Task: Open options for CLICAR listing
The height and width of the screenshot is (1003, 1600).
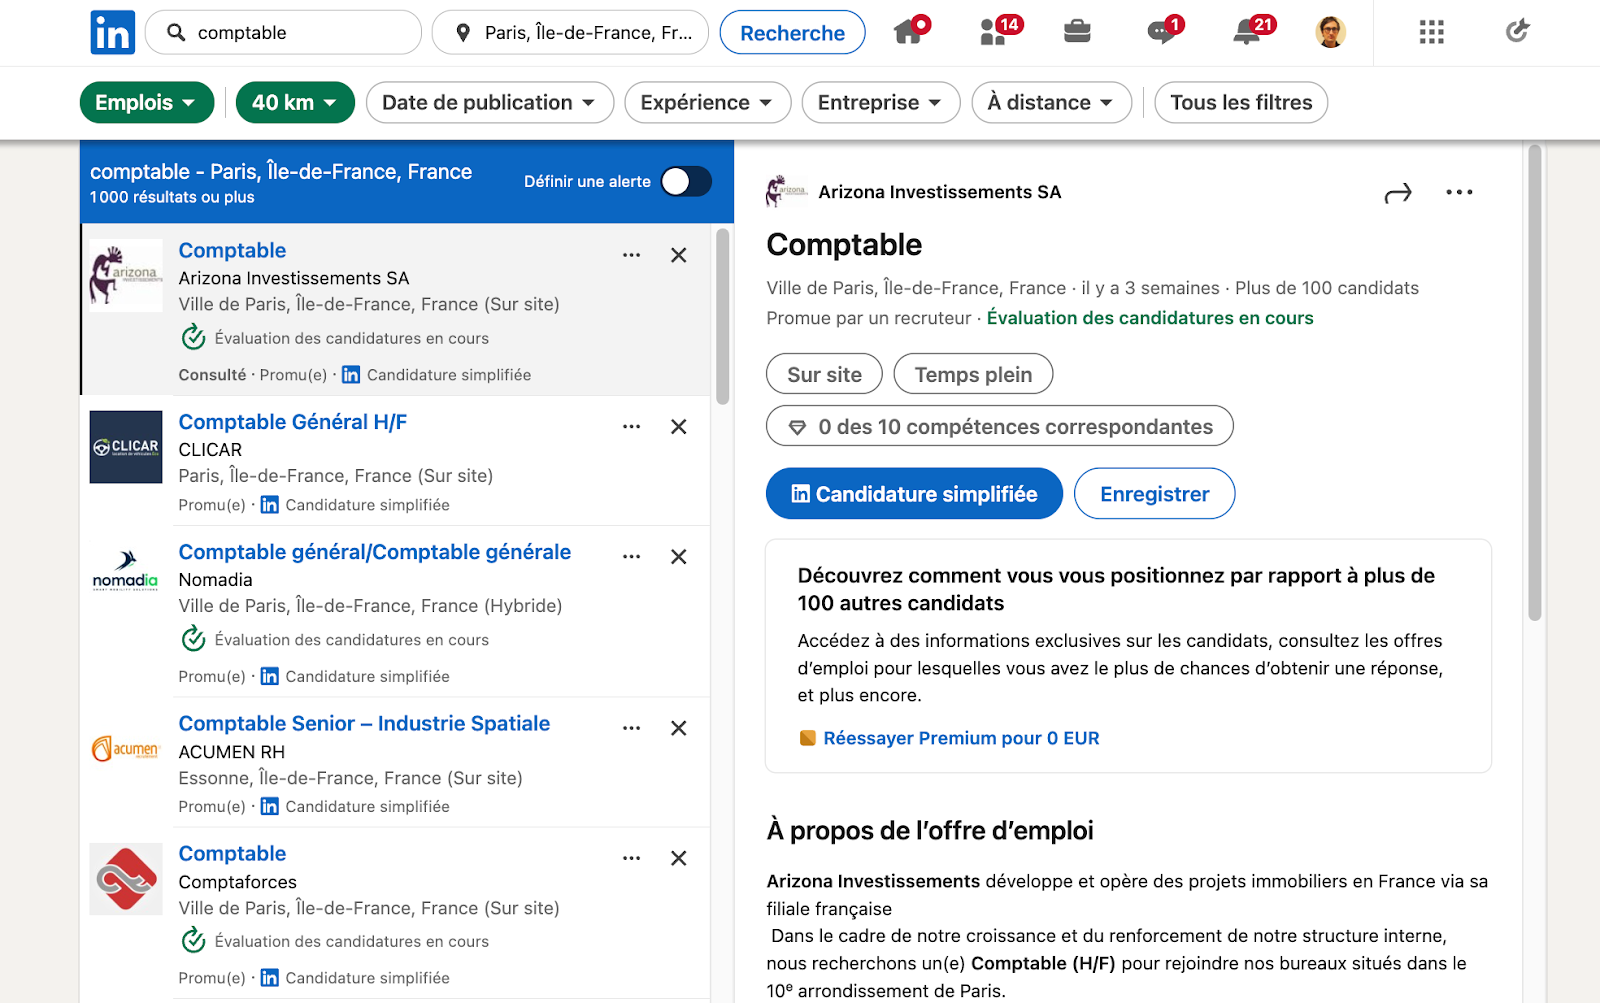Action: (x=631, y=427)
